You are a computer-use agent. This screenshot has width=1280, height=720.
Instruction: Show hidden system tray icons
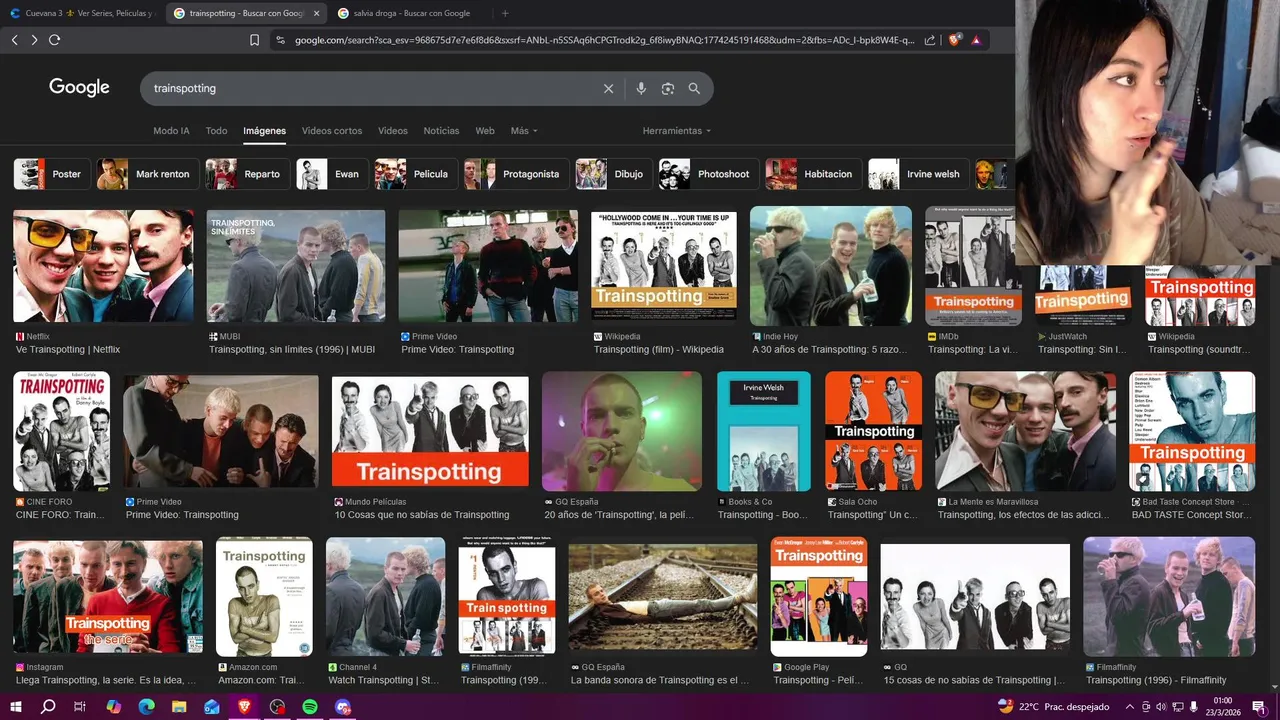tap(1131, 706)
